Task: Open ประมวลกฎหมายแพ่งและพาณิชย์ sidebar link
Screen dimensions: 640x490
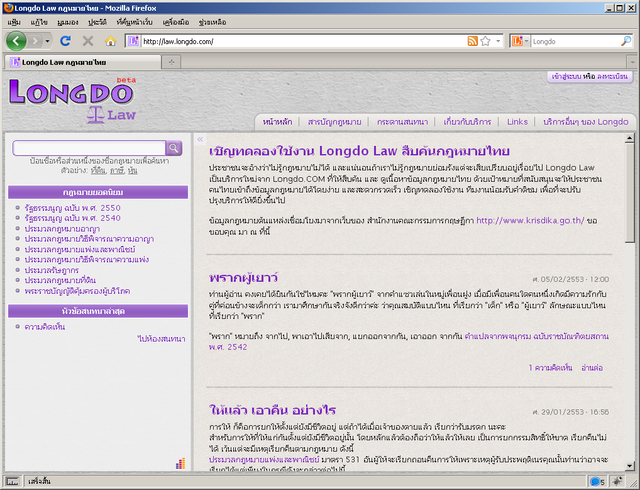Action: pos(80,249)
